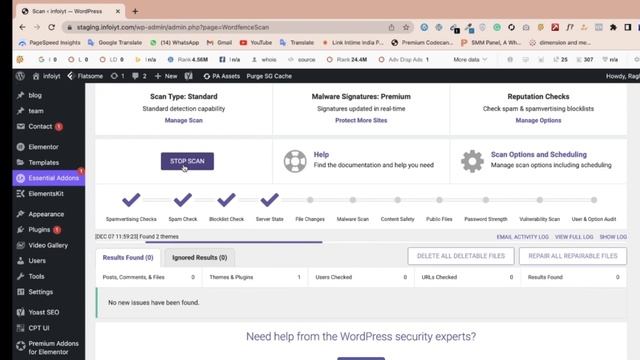Click Delete All Deletable Files button
Screen dimensions: 640x360
click(461, 256)
